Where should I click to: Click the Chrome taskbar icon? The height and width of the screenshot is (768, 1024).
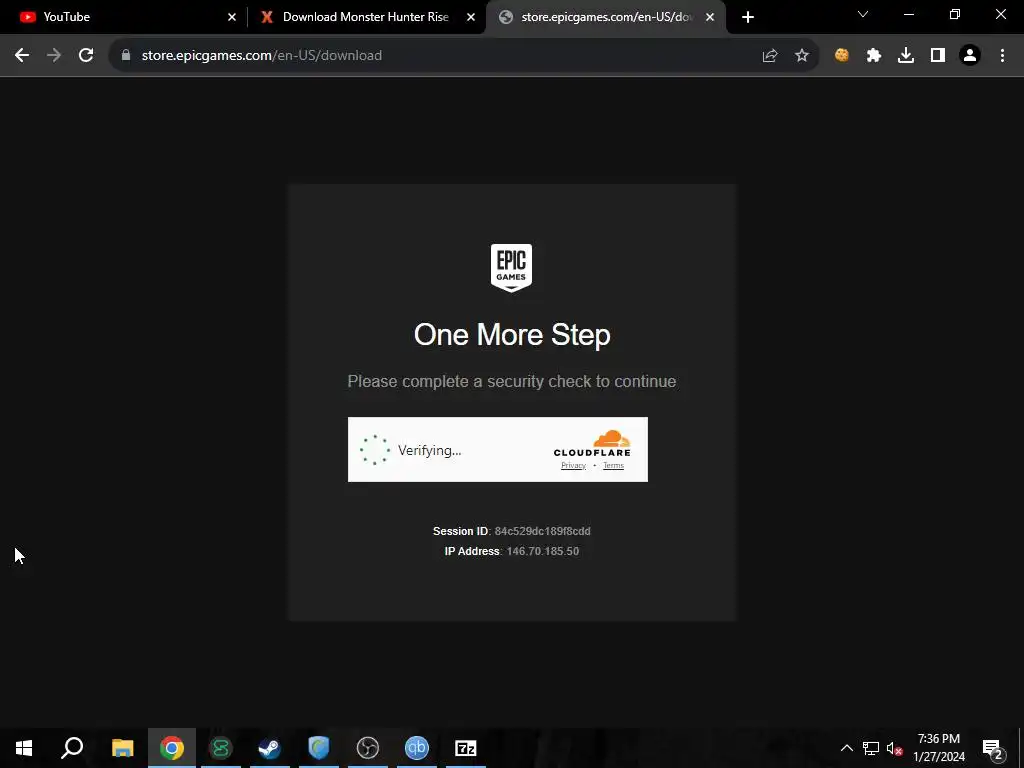click(x=172, y=748)
